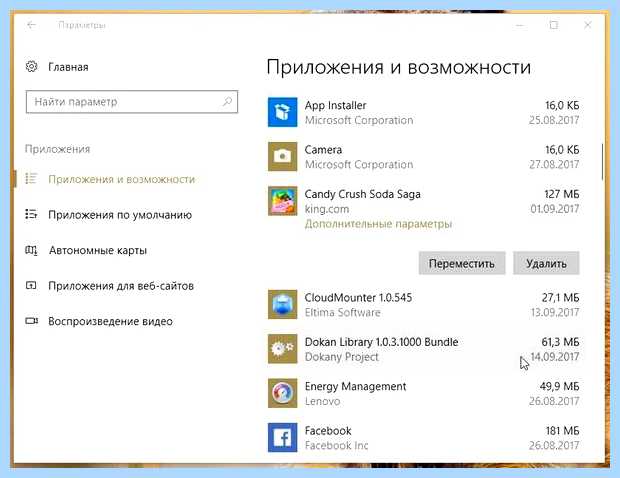Maximize the Параметры window
620x478 pixels.
click(554, 25)
